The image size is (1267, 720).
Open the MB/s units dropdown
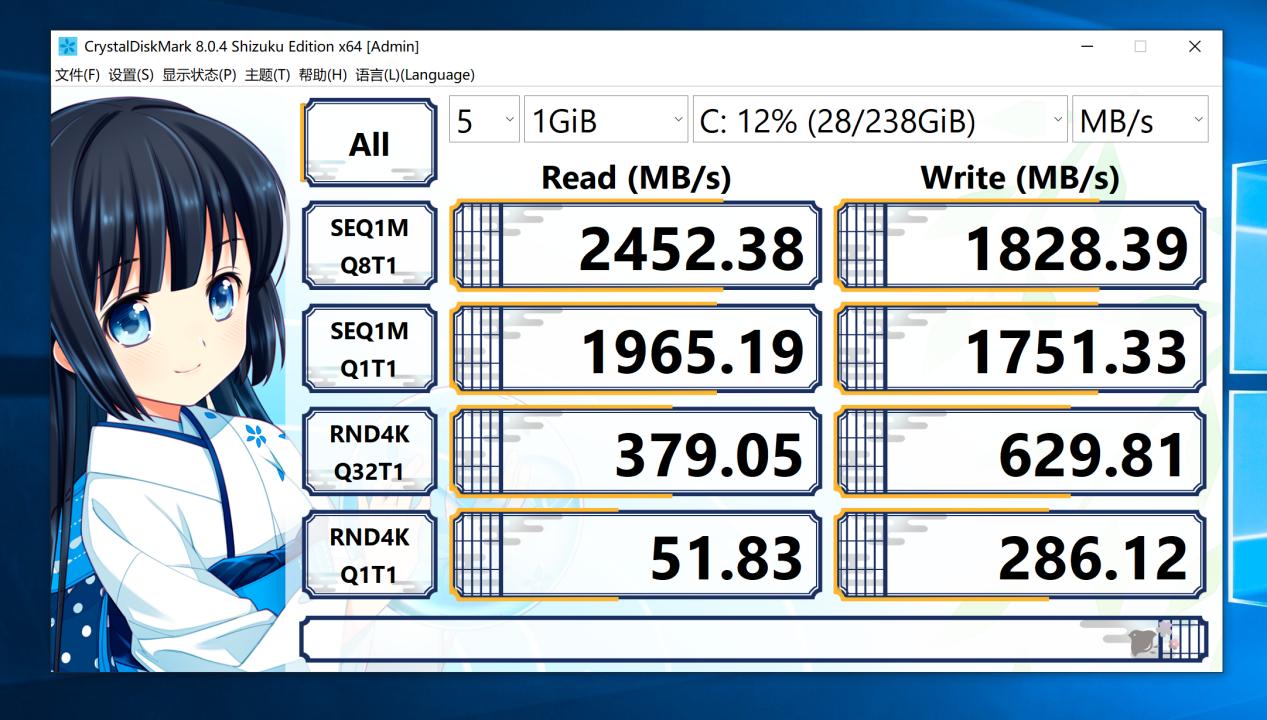(x=1140, y=119)
